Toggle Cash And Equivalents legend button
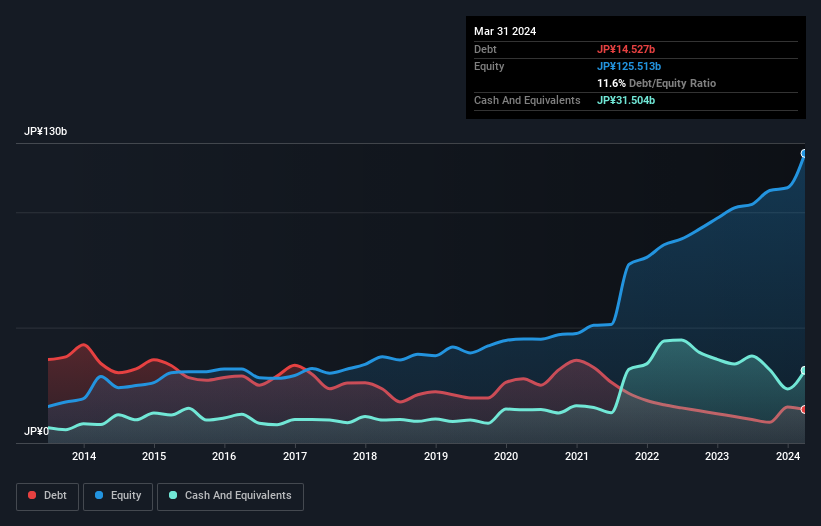The width and height of the screenshot is (821, 526). pyautogui.click(x=230, y=496)
